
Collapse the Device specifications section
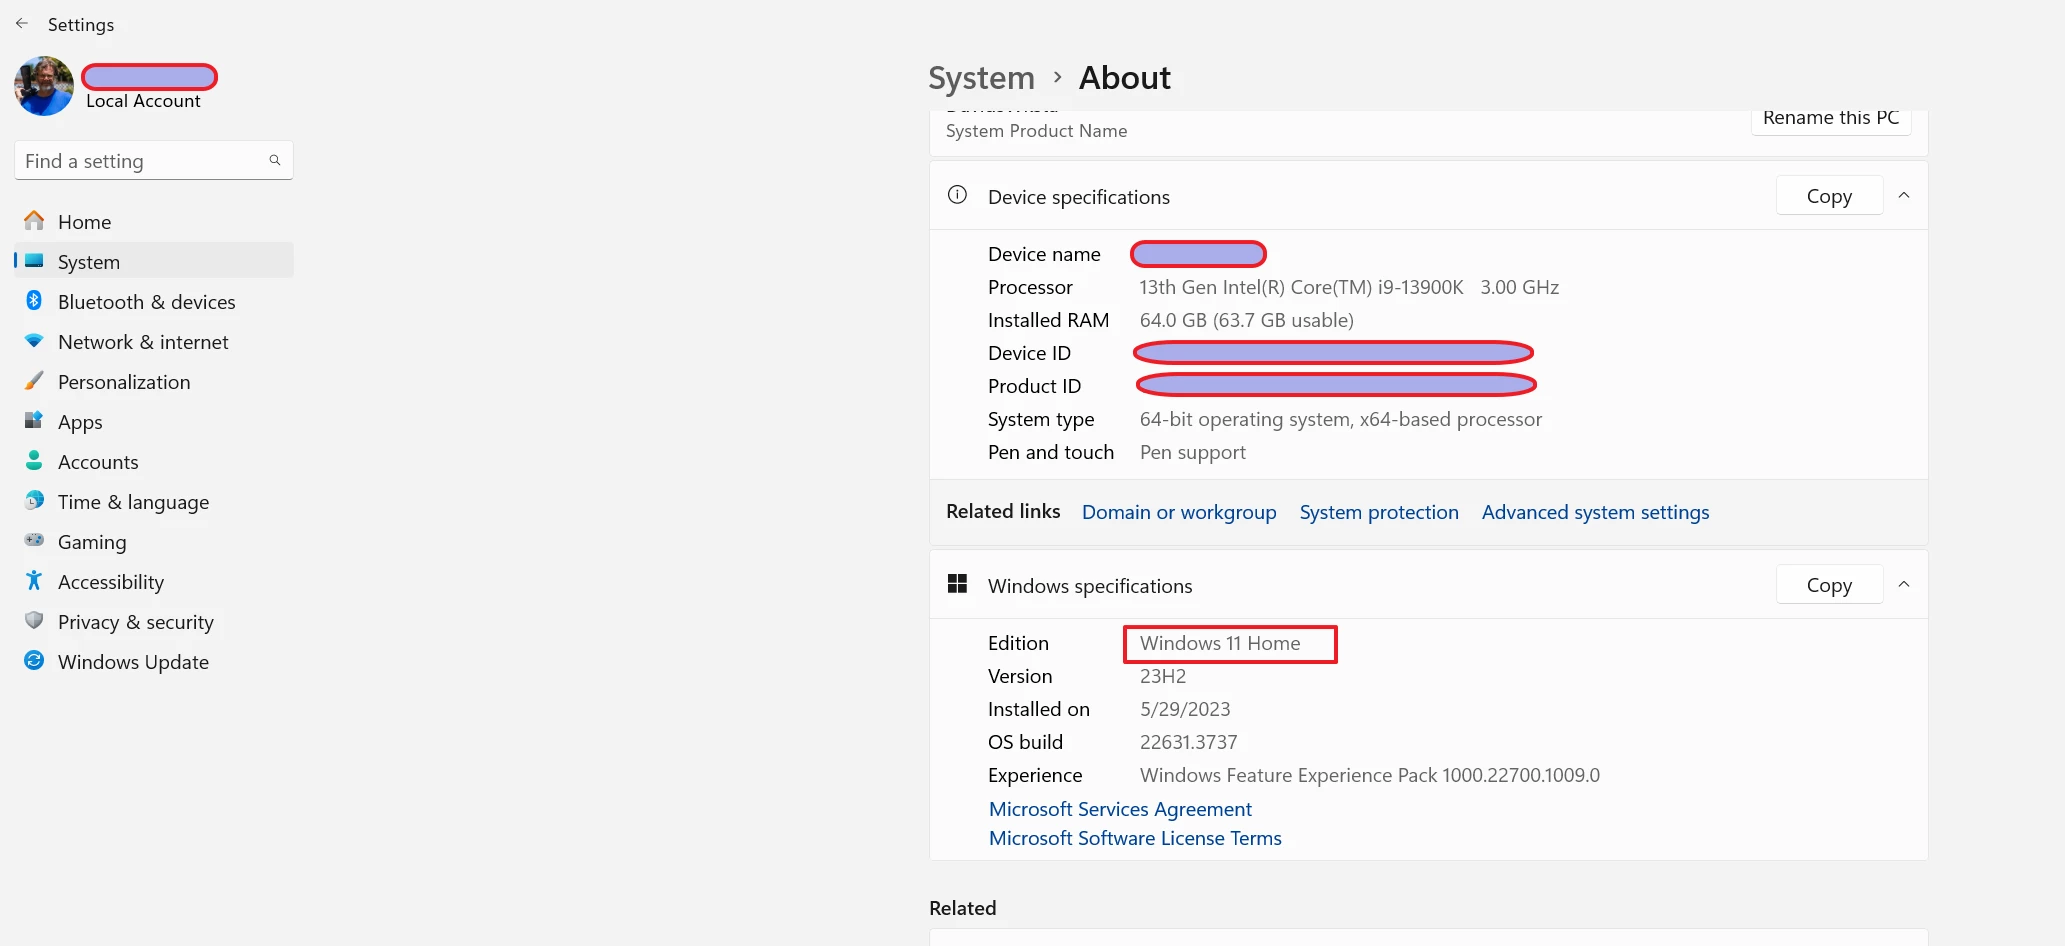click(x=1904, y=195)
